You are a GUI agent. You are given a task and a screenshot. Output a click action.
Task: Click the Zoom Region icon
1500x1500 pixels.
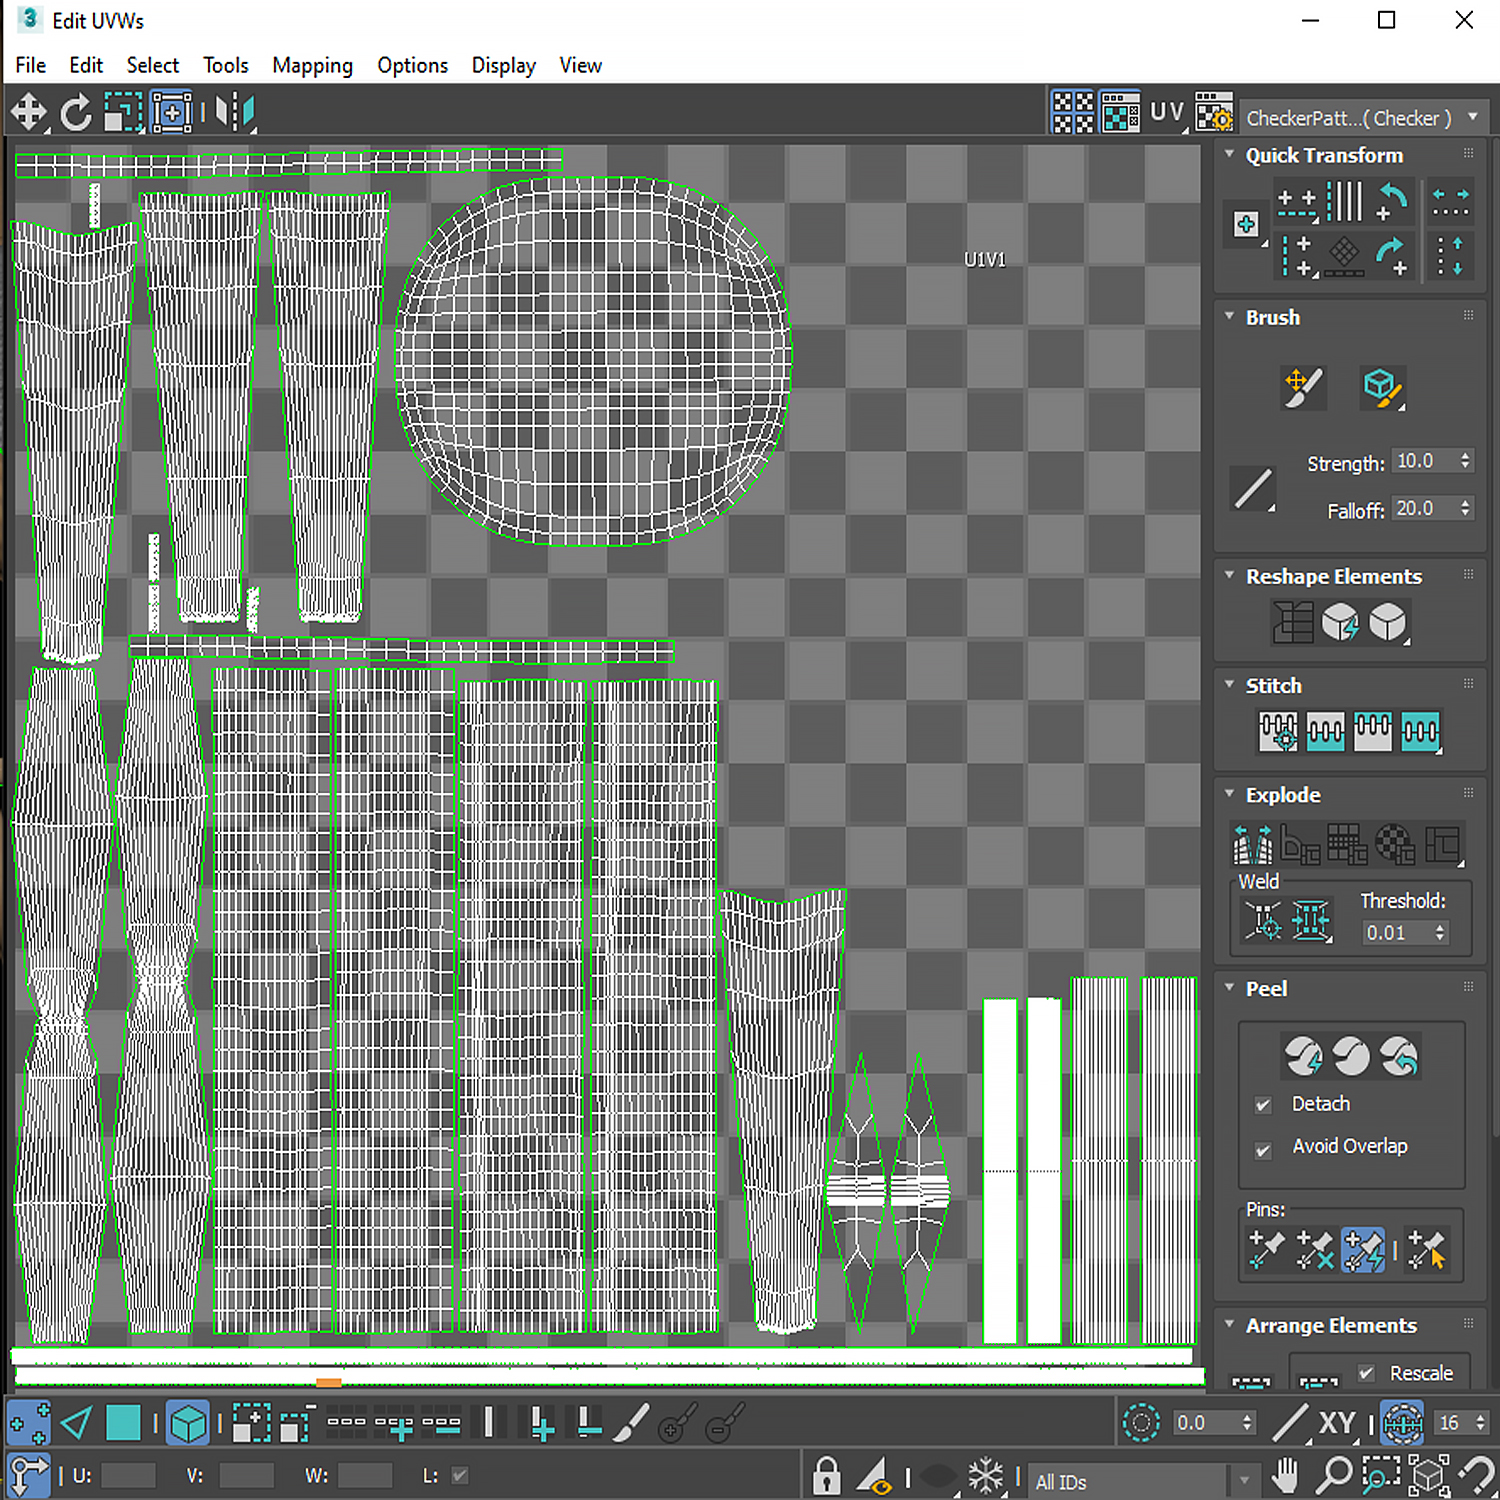[1381, 1476]
